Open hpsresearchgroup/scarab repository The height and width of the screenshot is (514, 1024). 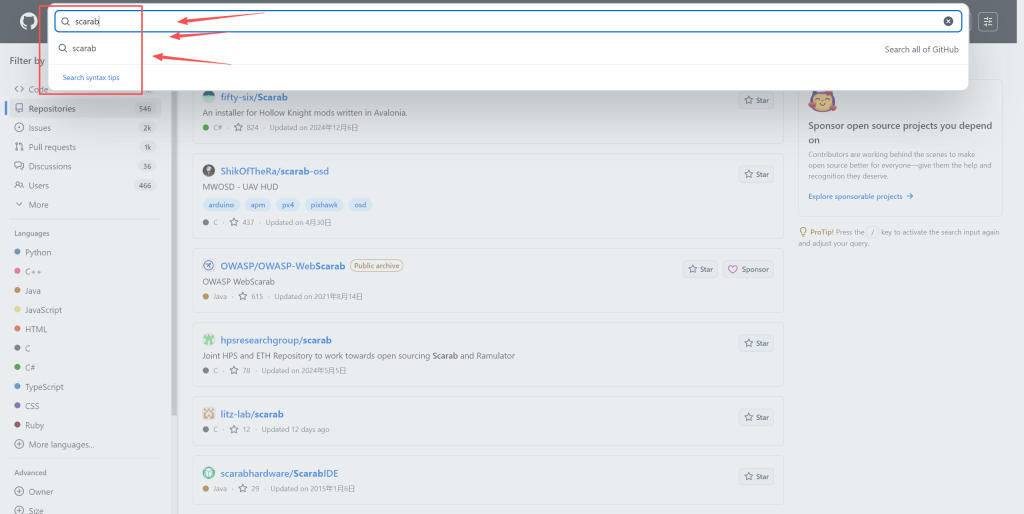tap(276, 340)
